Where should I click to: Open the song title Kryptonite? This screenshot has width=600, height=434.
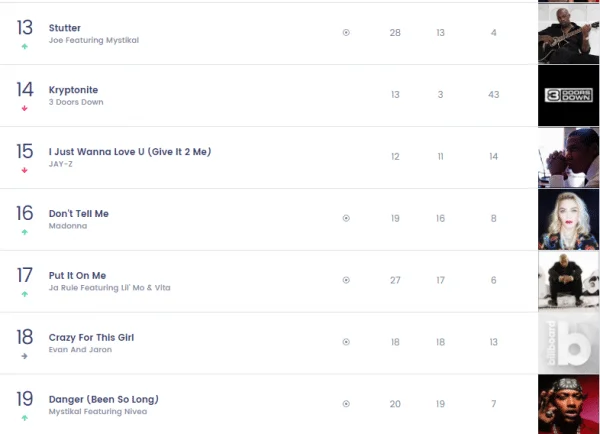pos(75,89)
